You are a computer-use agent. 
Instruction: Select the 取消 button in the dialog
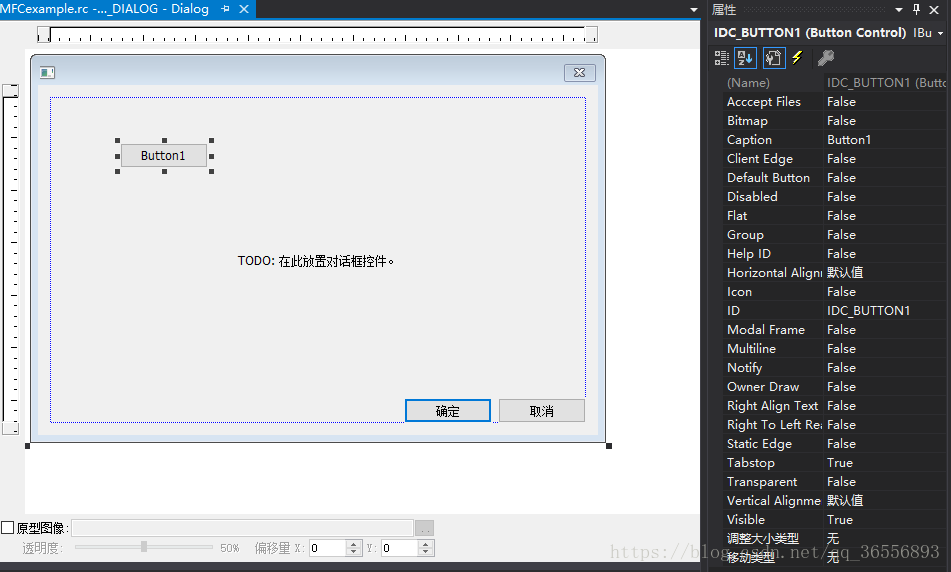click(542, 411)
